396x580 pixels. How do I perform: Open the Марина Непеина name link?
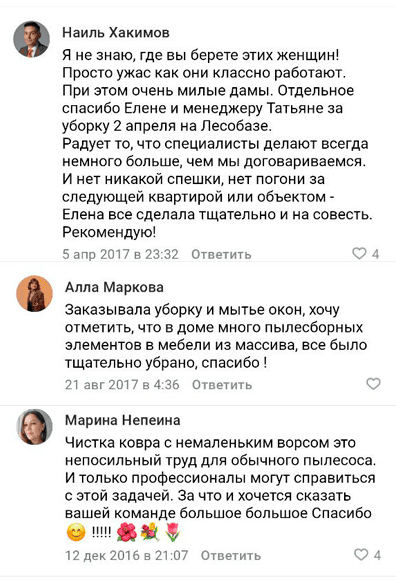pyautogui.click(x=123, y=420)
